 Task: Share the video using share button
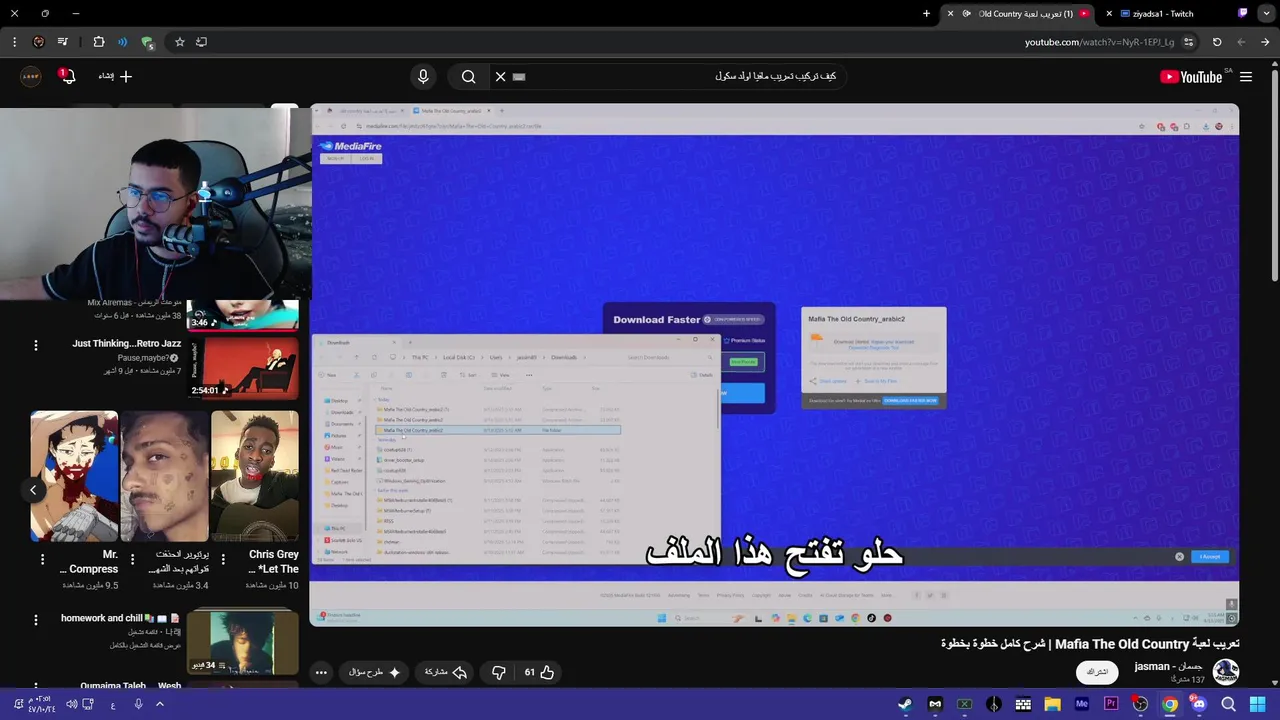pos(446,672)
